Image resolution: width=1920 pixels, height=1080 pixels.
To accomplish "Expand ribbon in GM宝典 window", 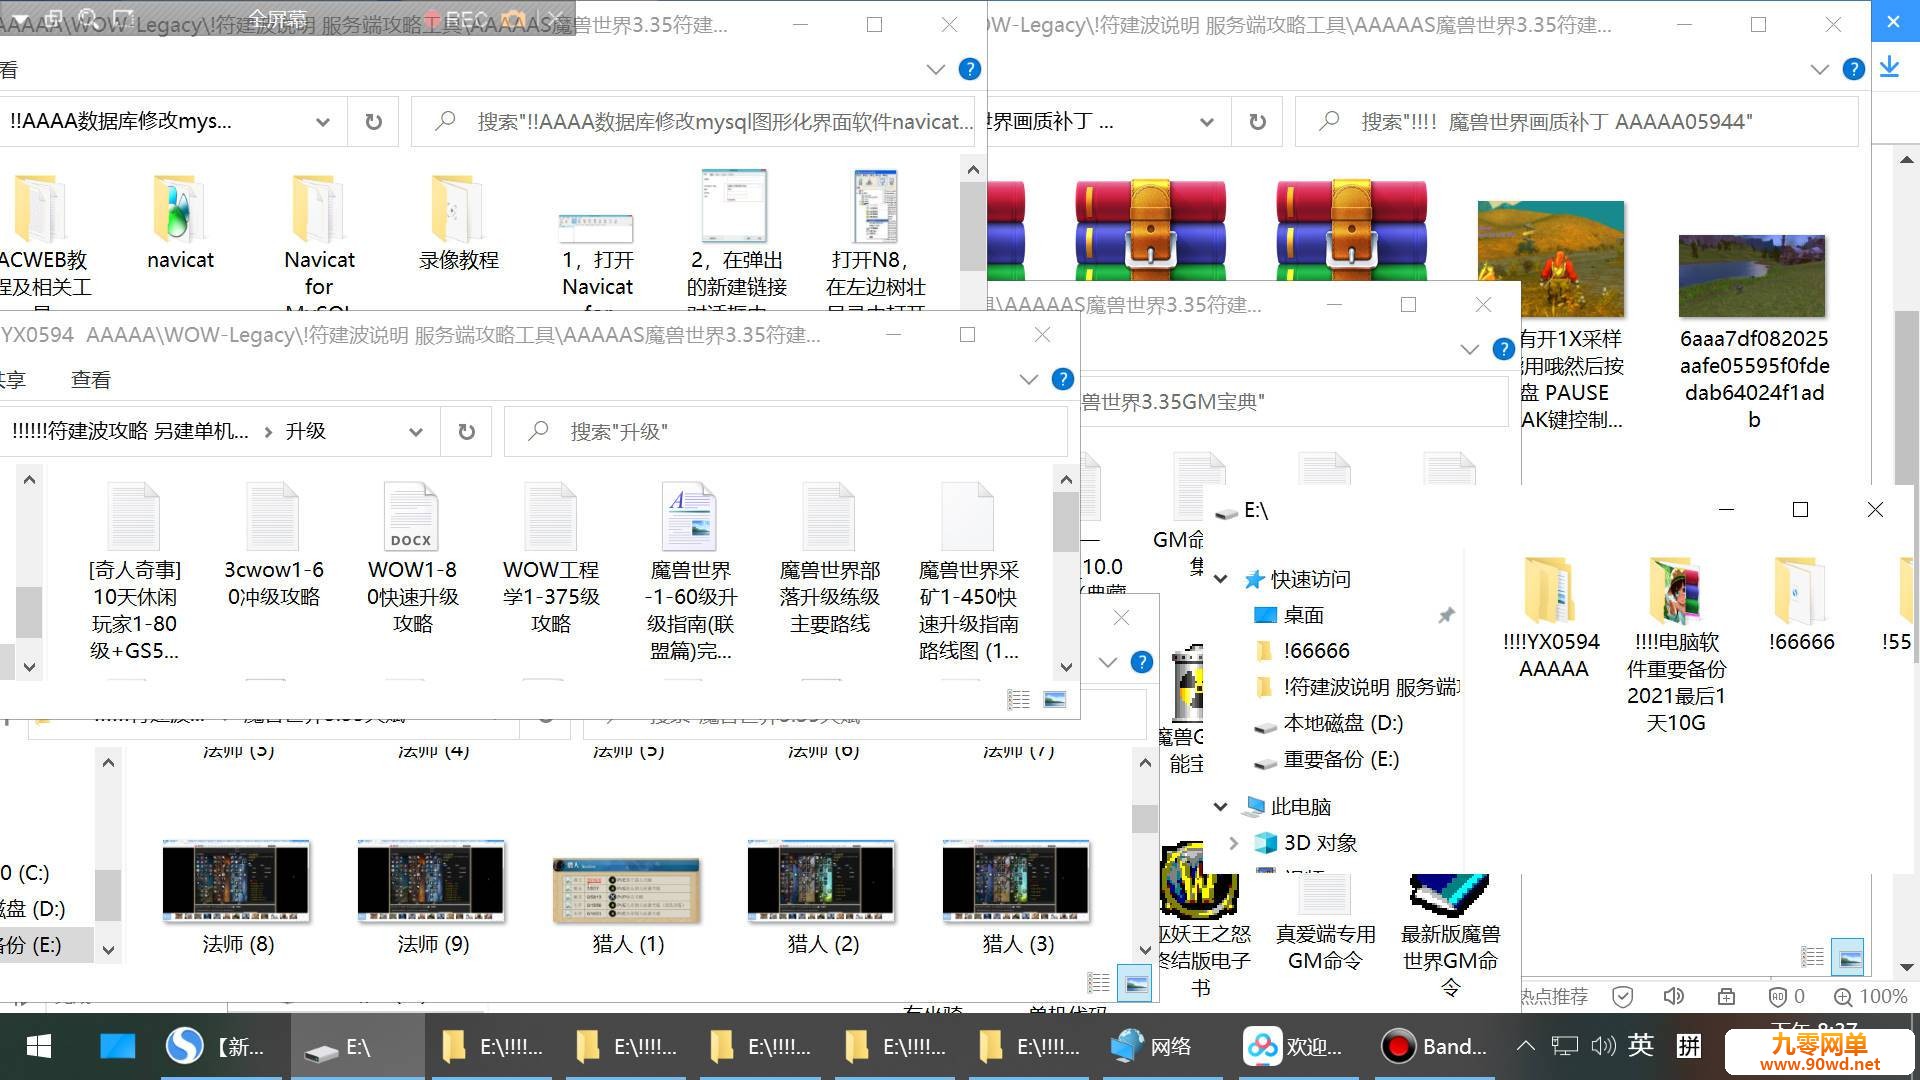I will (x=1469, y=349).
